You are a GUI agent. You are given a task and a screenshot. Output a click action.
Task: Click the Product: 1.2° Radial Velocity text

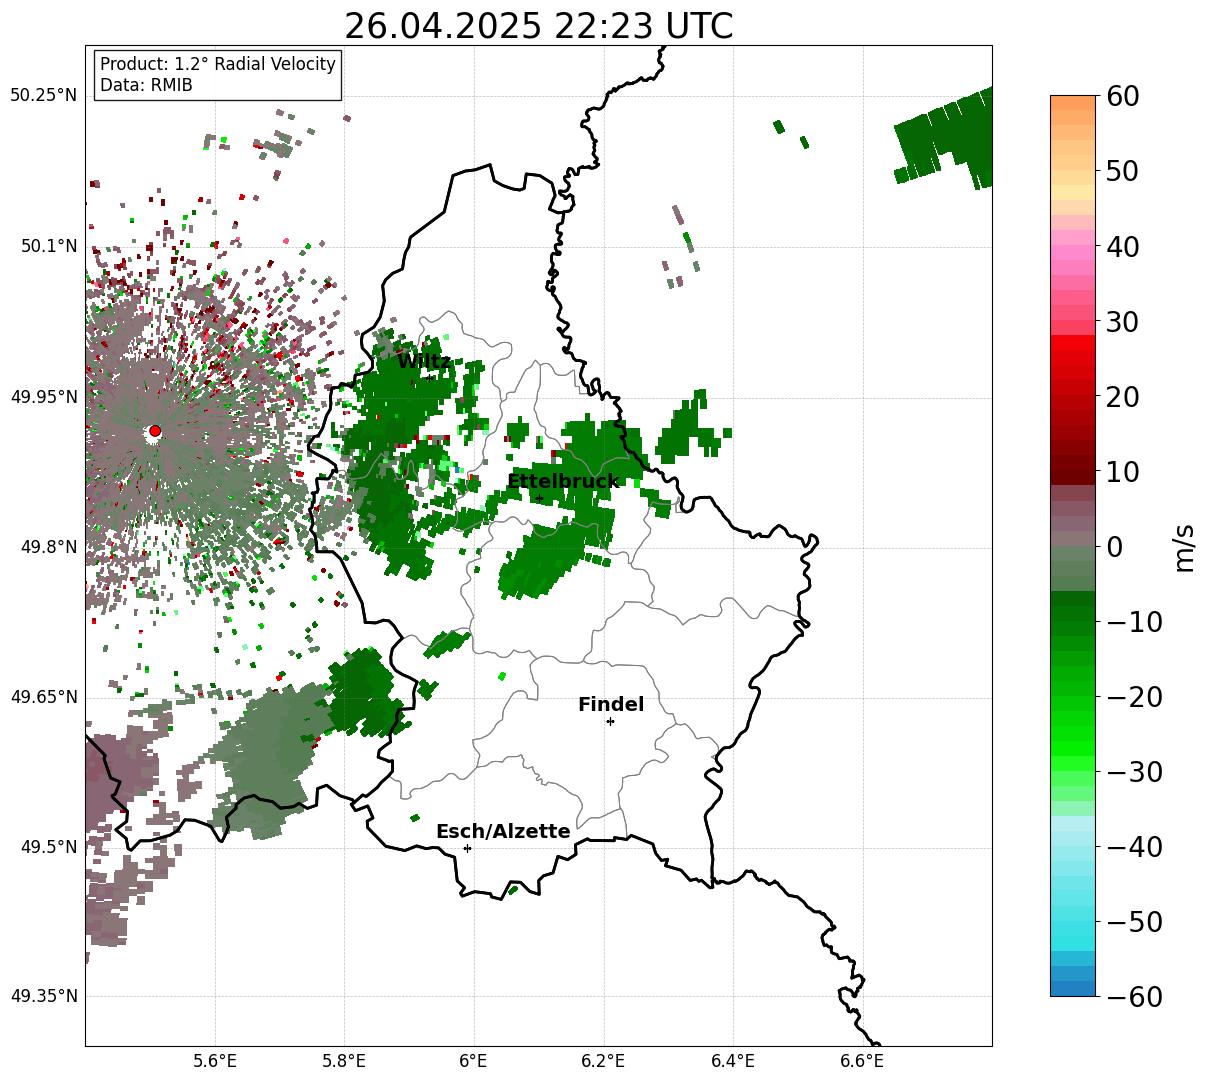pyautogui.click(x=218, y=64)
